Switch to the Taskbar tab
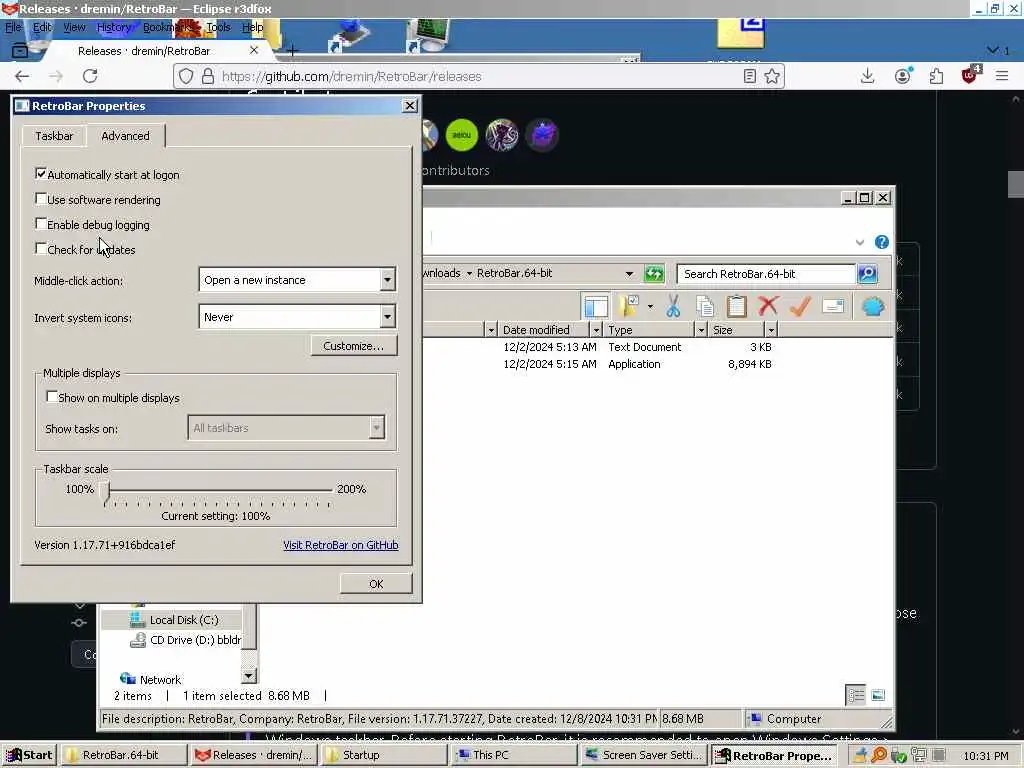This screenshot has width=1024, height=768. point(54,136)
